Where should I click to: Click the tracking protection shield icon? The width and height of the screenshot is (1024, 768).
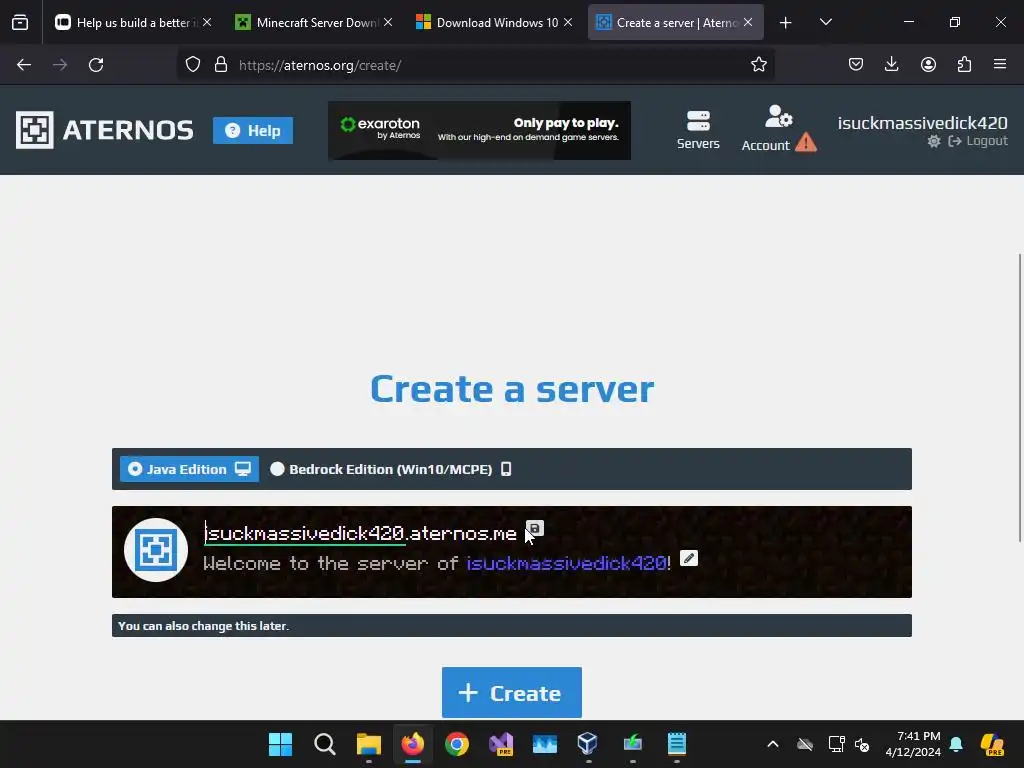(x=193, y=65)
